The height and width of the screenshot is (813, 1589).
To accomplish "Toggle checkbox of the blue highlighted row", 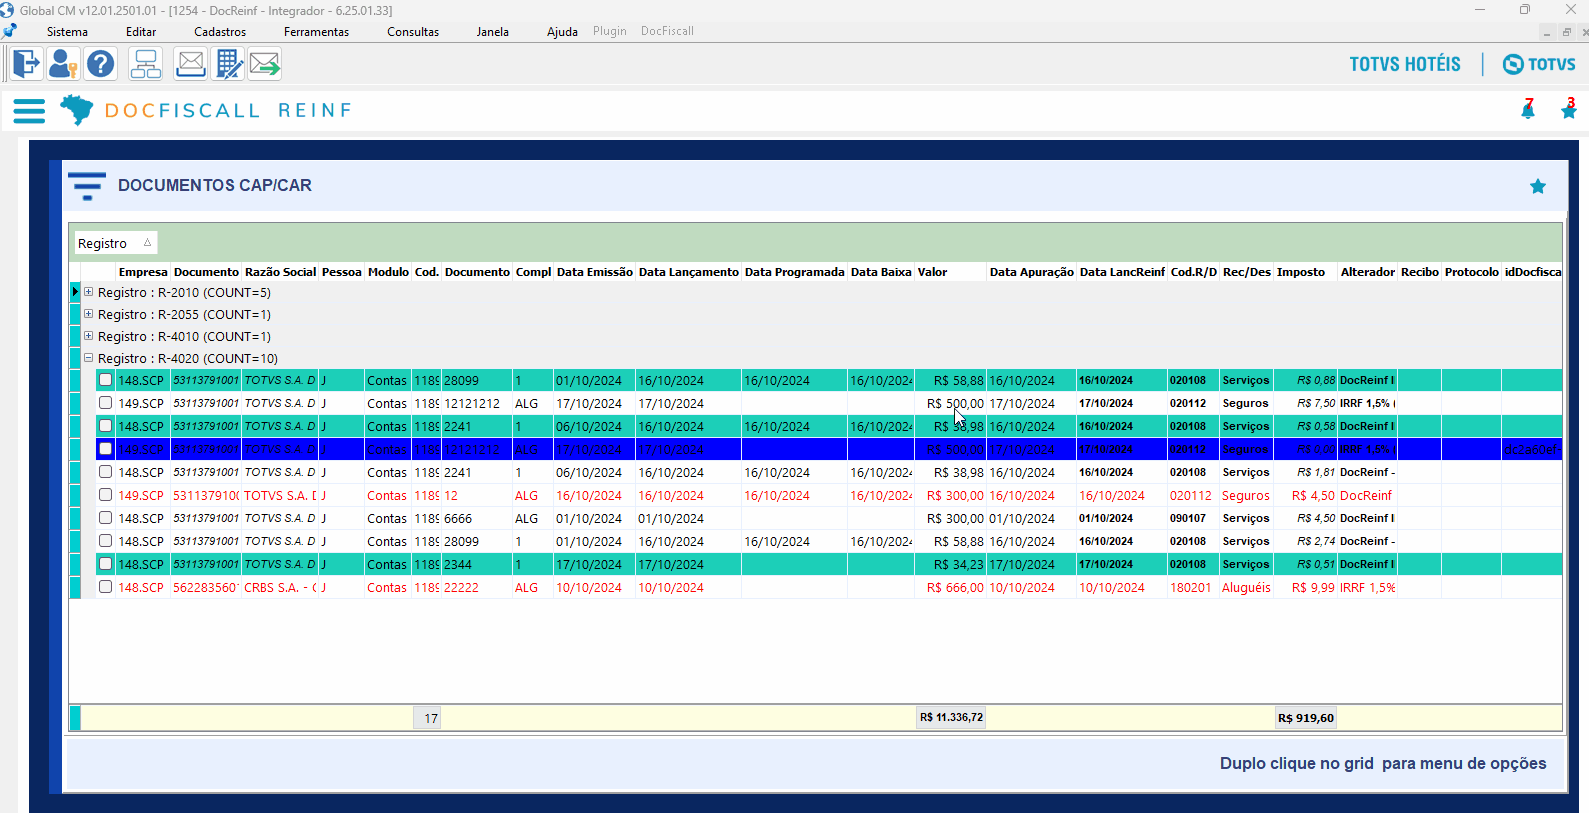I will click(x=105, y=449).
